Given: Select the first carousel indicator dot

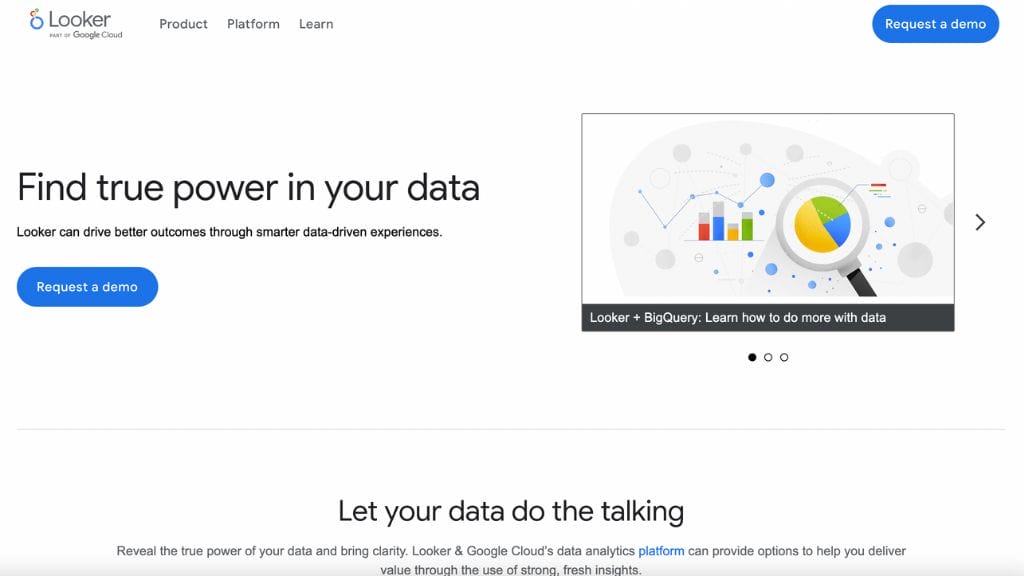Looking at the screenshot, I should click(752, 357).
